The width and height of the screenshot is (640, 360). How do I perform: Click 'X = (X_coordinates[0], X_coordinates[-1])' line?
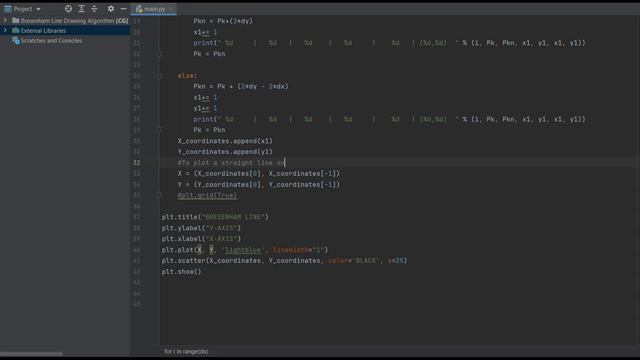click(259, 173)
